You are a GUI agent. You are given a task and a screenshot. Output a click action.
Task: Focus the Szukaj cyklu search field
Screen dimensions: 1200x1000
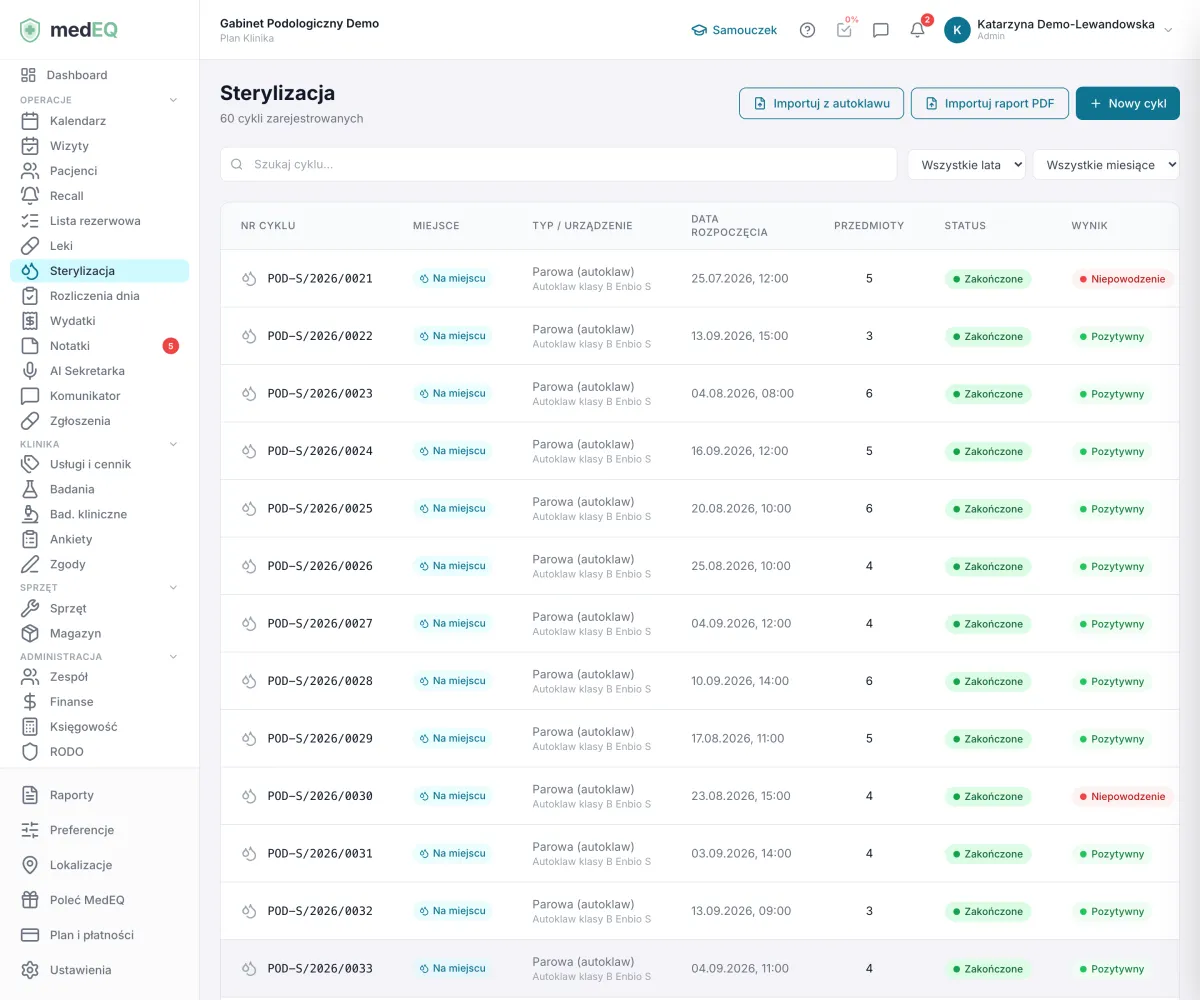[x=559, y=165]
